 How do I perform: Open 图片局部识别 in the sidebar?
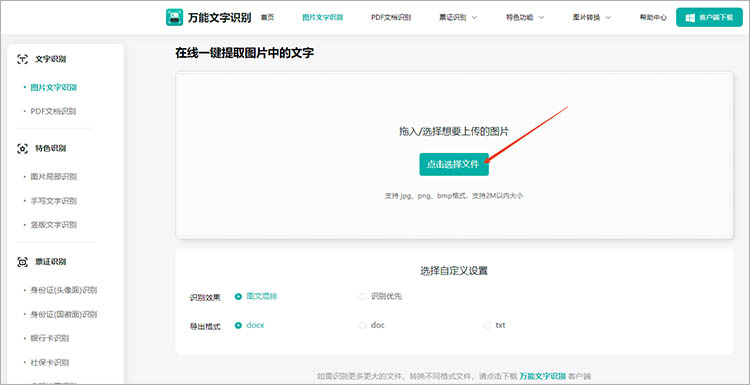[x=54, y=177]
